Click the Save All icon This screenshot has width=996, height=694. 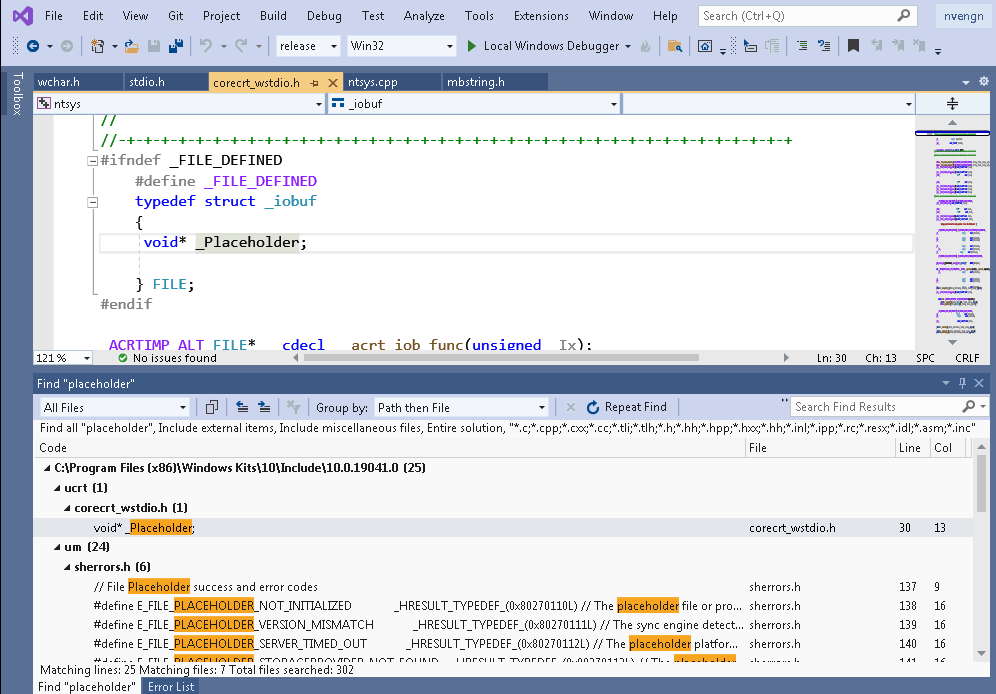tap(176, 46)
